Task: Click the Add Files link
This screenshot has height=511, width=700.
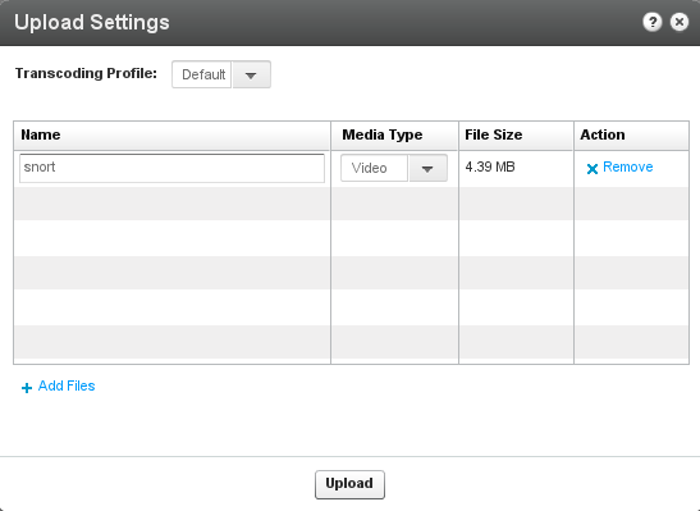Action: (x=67, y=386)
